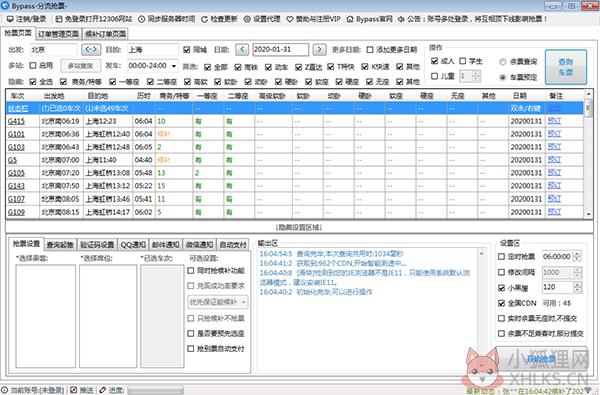Viewport: 600px width, 395px height.
Task: Open 设置代理 gear icon
Action: (247, 19)
